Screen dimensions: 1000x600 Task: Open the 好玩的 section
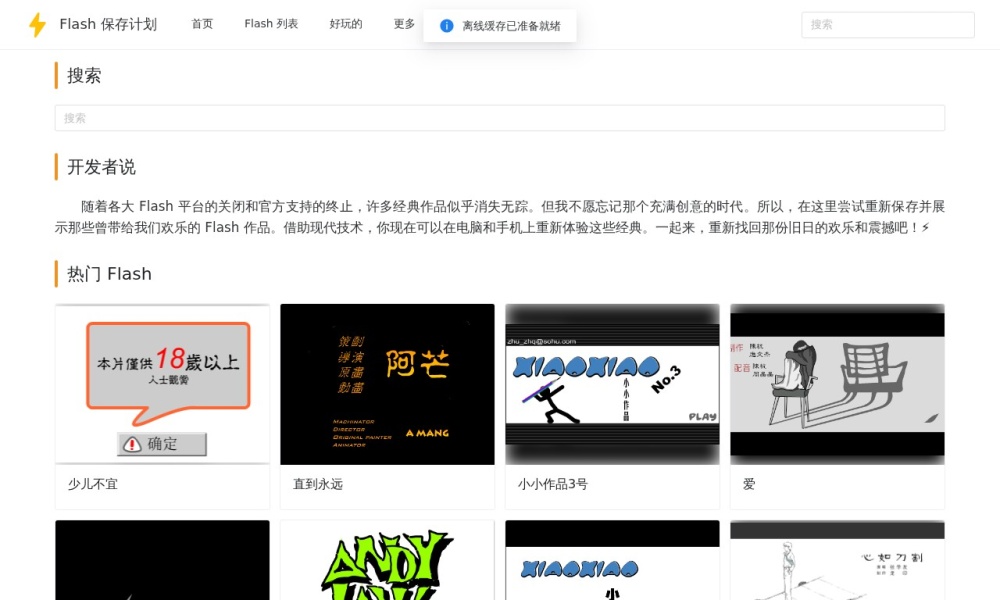tap(345, 24)
